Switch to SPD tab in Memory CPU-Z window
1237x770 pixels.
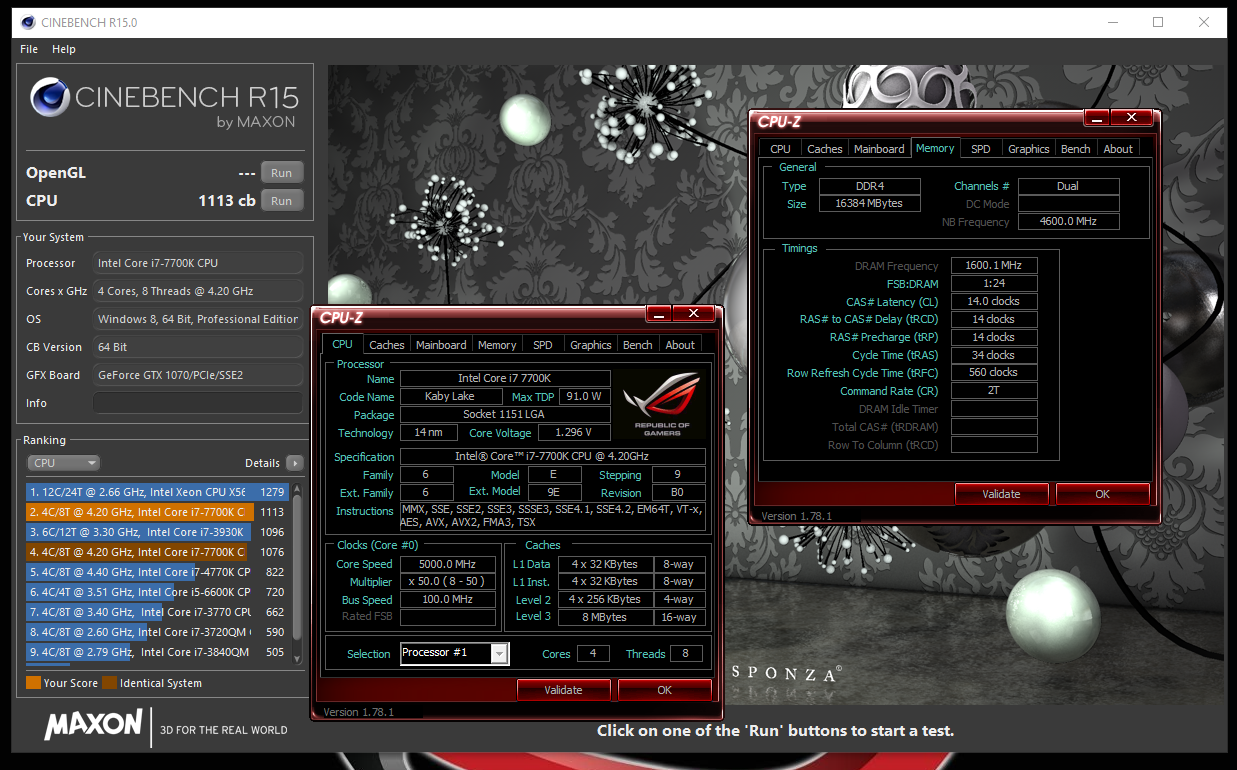[981, 149]
